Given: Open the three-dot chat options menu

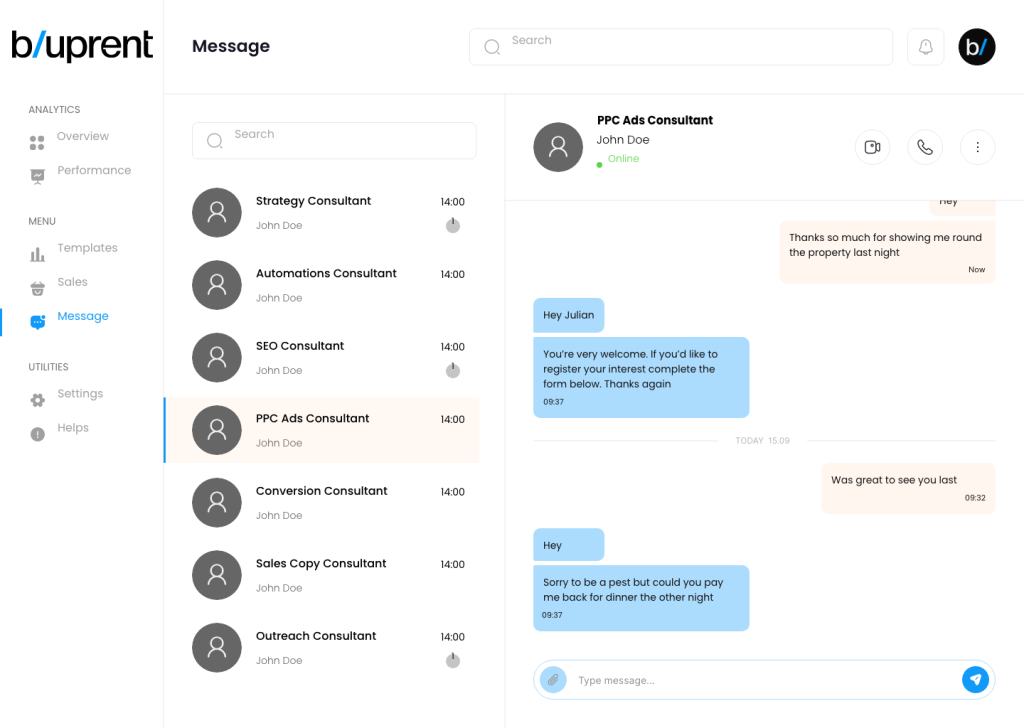Looking at the screenshot, I should (x=977, y=147).
